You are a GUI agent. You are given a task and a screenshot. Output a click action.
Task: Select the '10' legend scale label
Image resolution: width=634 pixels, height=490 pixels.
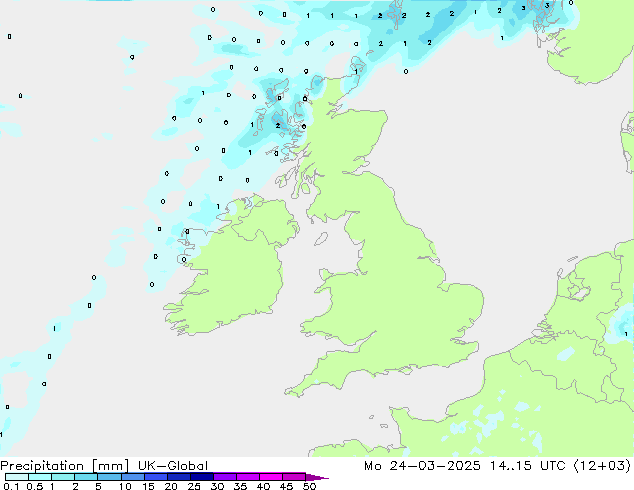(125, 486)
